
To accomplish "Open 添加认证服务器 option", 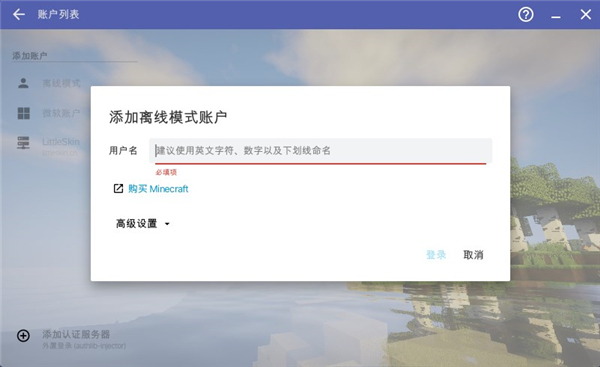I will pyautogui.click(x=76, y=334).
